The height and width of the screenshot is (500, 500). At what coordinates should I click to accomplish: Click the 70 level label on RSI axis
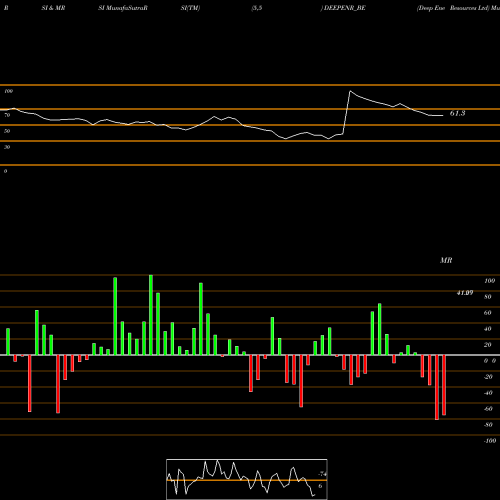click(x=7, y=115)
